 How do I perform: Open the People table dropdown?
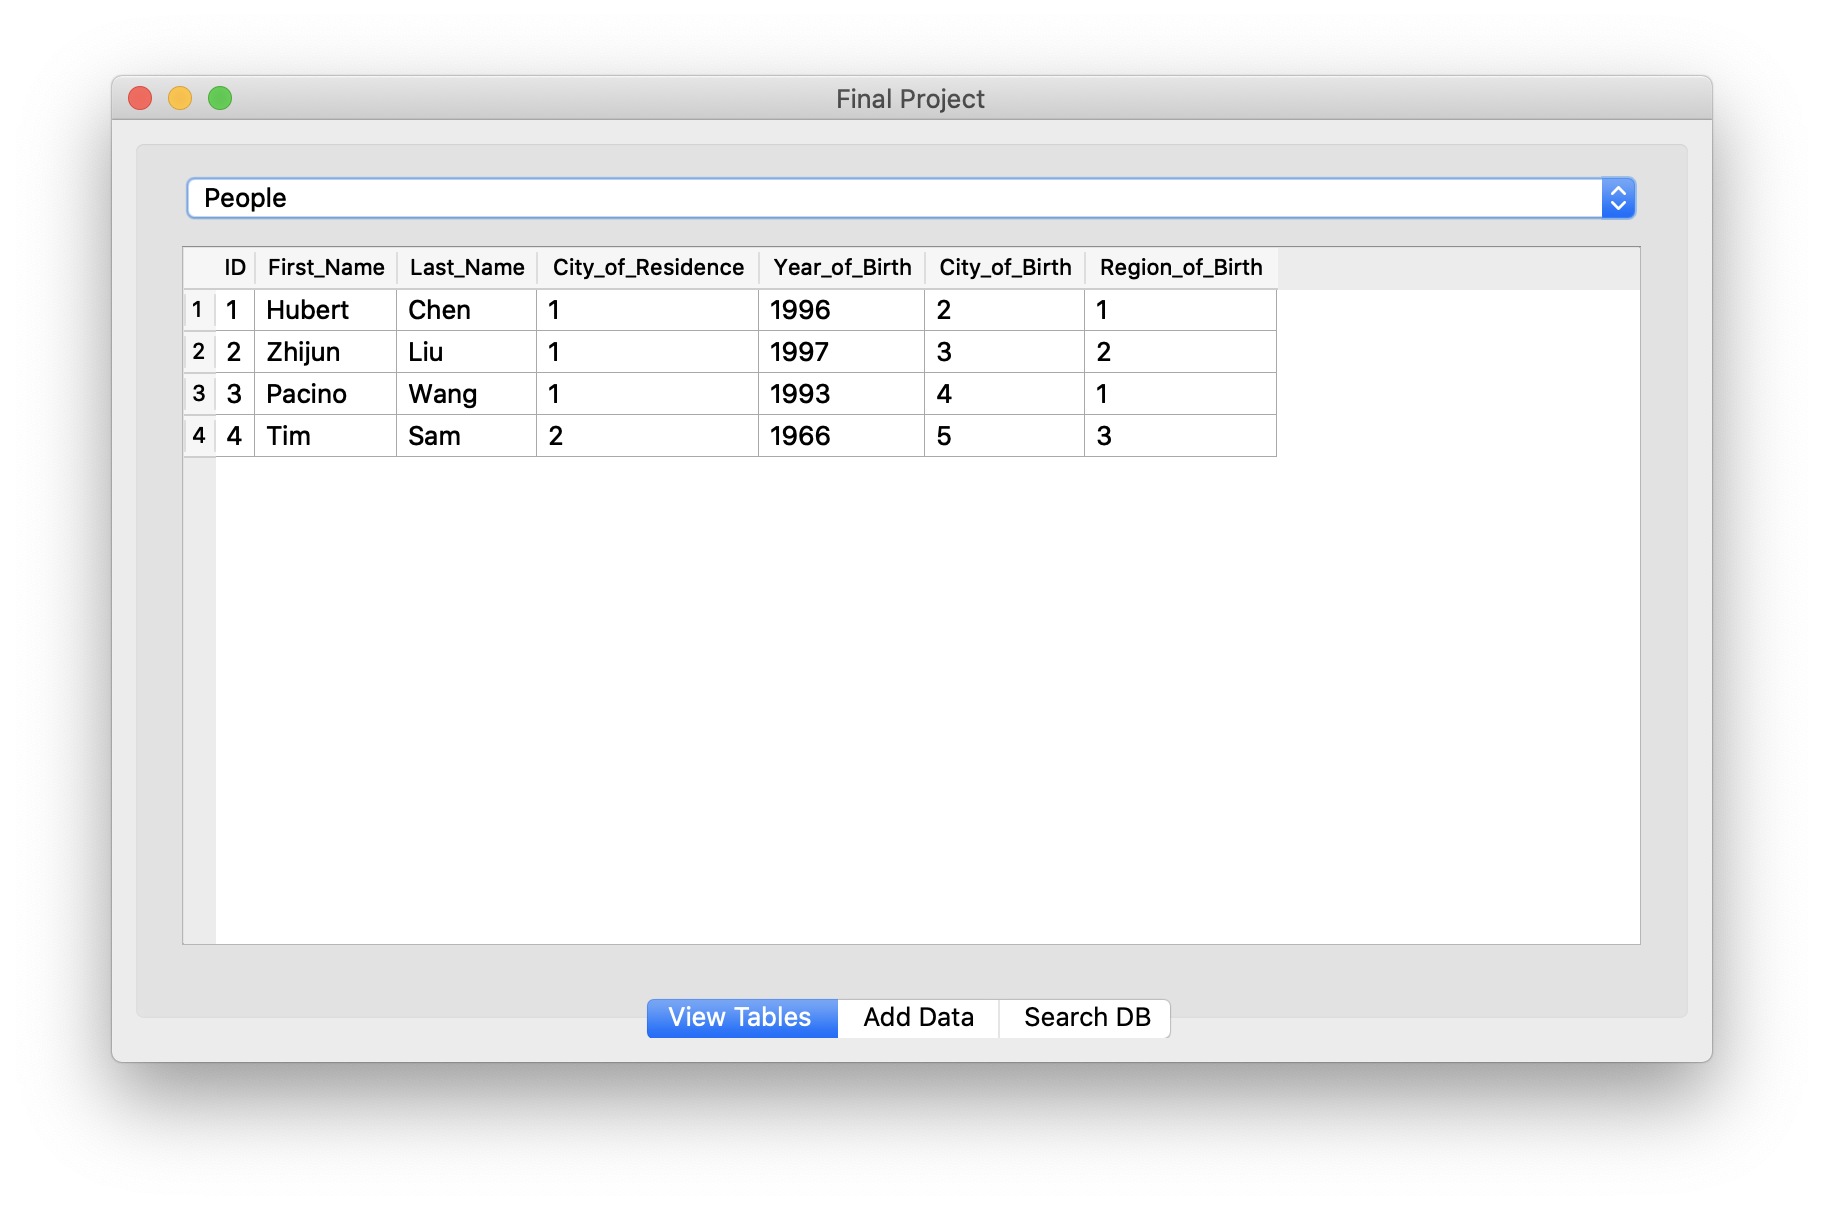910,198
